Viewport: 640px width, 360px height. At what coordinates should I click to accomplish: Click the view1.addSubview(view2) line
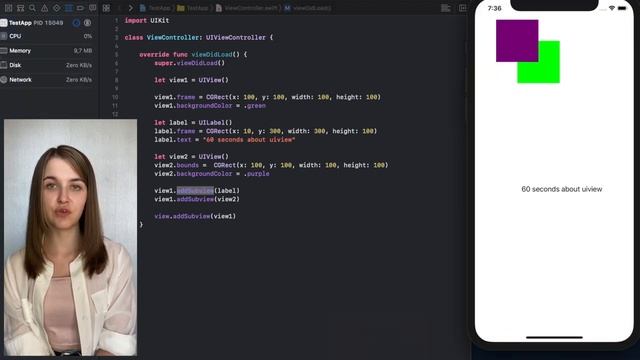[197, 199]
